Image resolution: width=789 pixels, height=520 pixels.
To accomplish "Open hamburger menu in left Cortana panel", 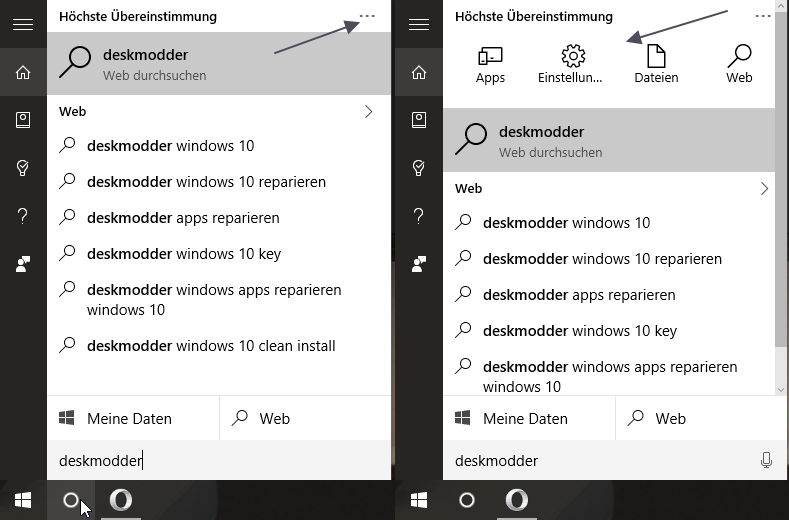I will coord(23,24).
